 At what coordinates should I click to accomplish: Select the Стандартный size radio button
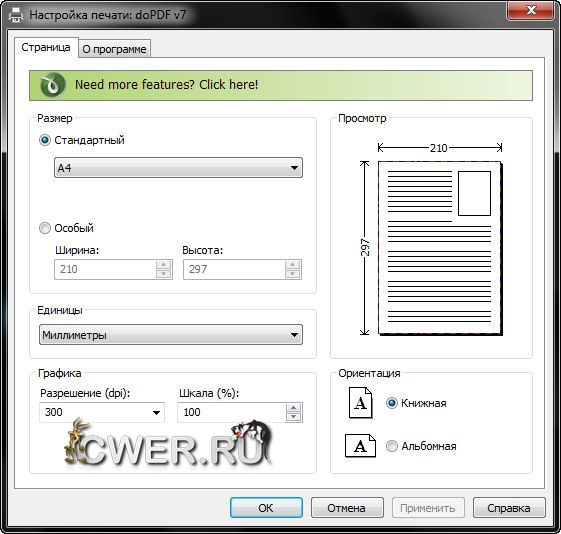tap(45, 140)
